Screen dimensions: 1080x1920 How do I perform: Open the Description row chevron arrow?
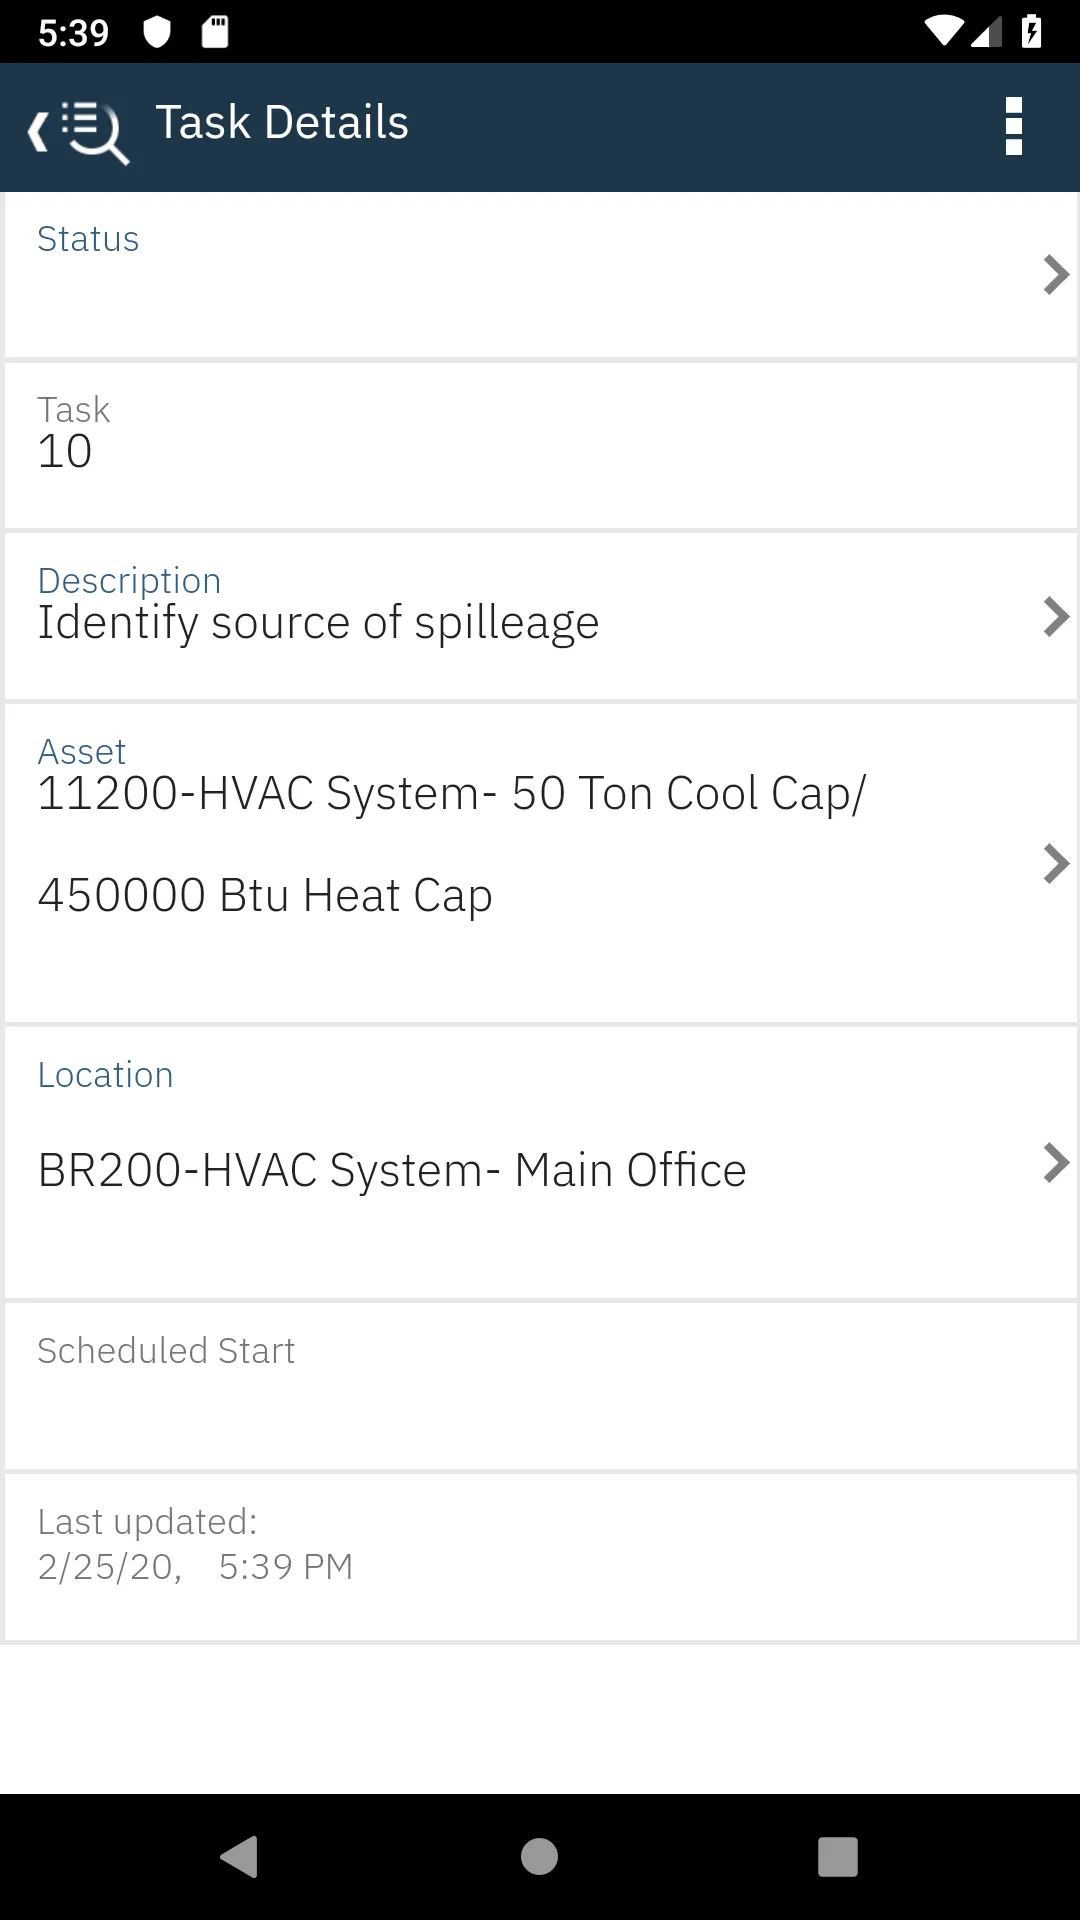click(x=1055, y=617)
